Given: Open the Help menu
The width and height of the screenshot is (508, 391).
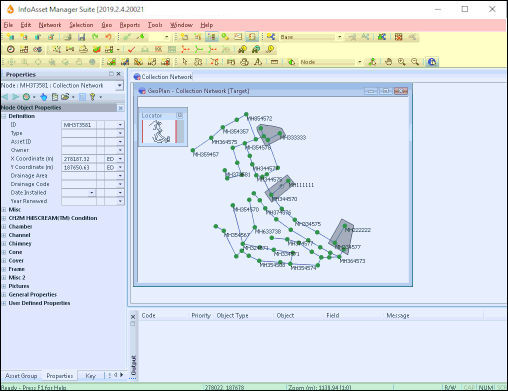Looking at the screenshot, I should [207, 25].
